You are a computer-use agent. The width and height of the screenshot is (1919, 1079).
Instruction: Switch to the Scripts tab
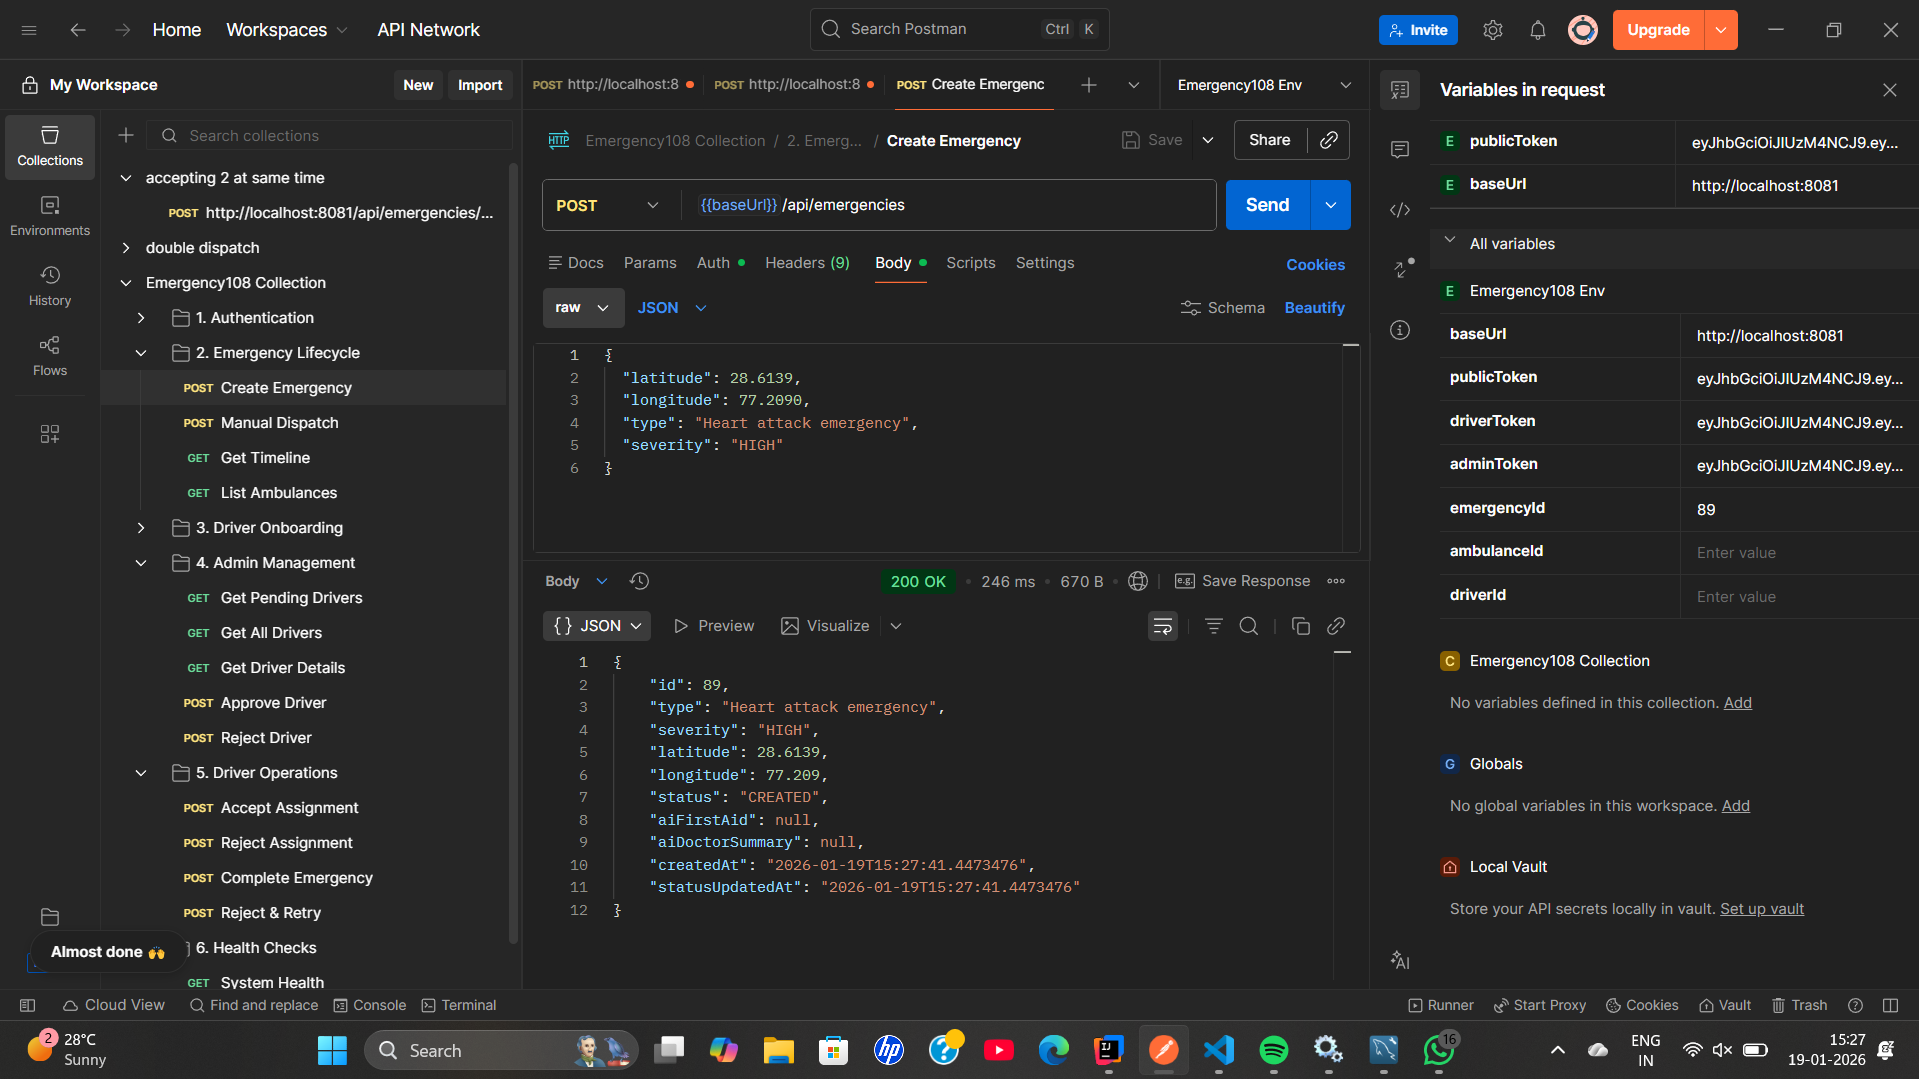(969, 262)
